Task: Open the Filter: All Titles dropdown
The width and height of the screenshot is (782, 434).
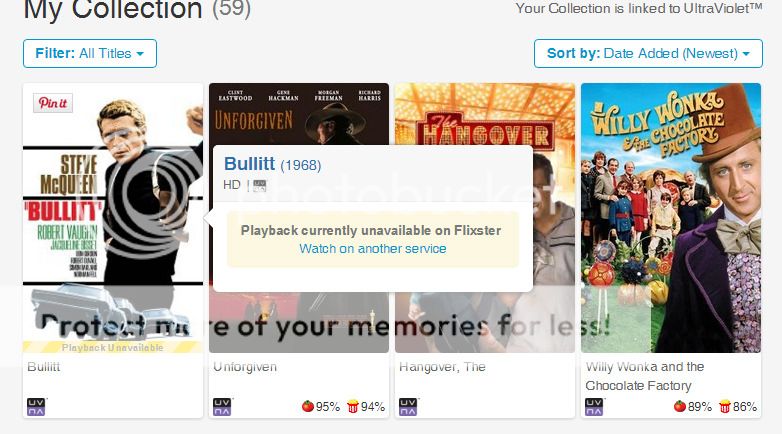Action: [90, 53]
